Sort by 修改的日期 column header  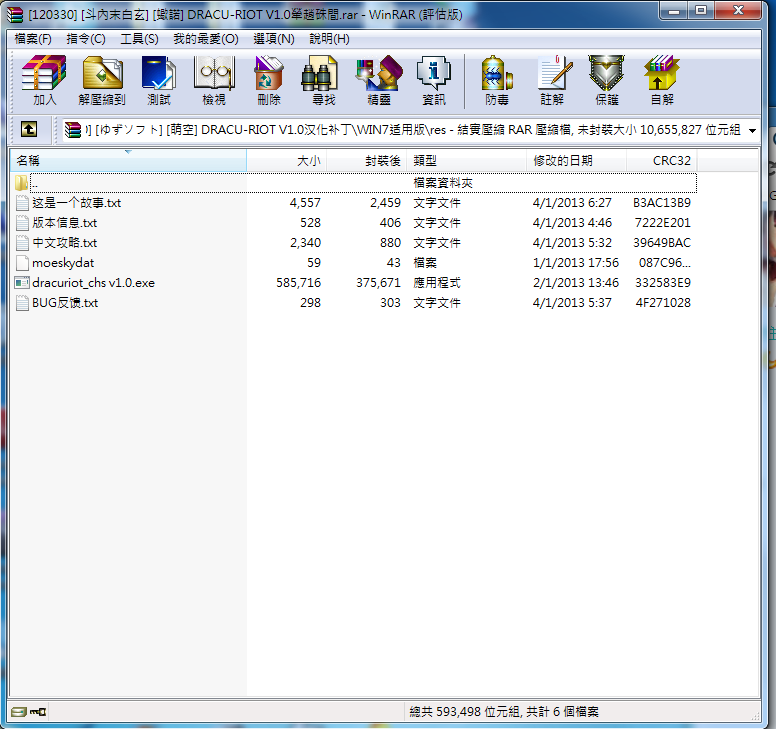[577, 160]
